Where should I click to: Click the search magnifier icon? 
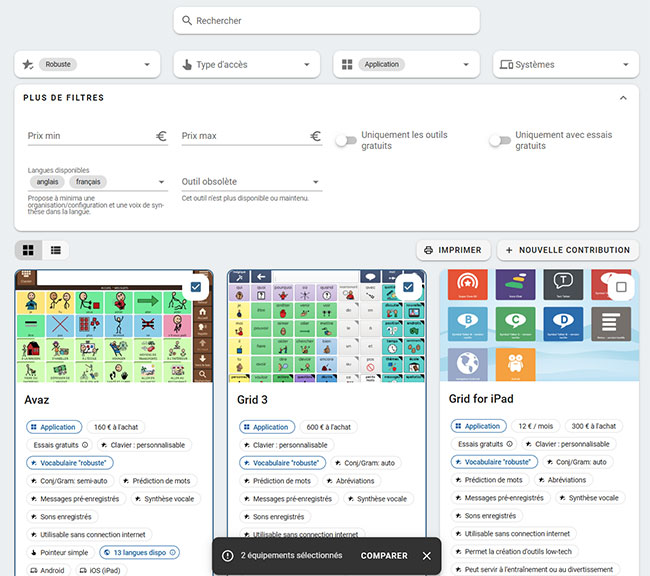tap(186, 20)
